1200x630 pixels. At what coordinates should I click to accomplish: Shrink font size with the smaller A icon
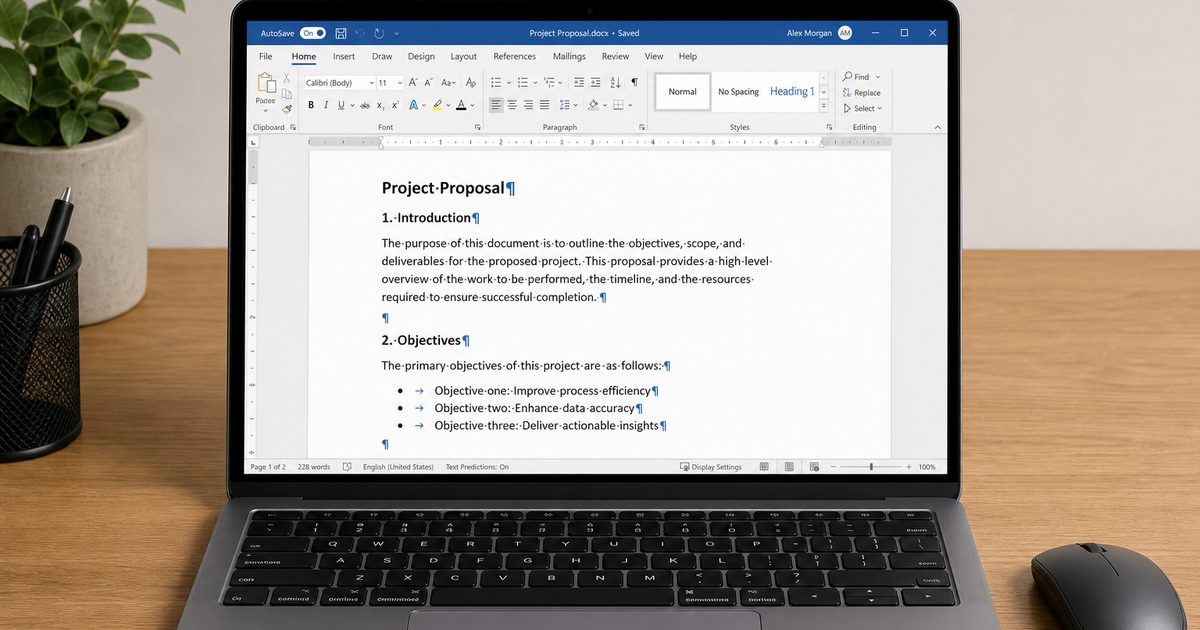tap(429, 82)
